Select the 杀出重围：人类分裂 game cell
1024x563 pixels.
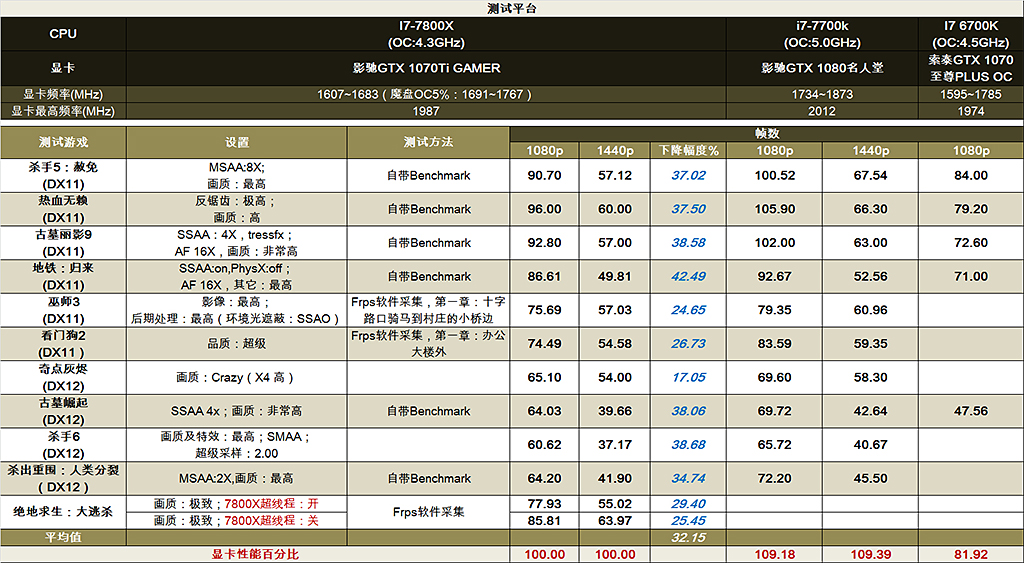point(63,479)
